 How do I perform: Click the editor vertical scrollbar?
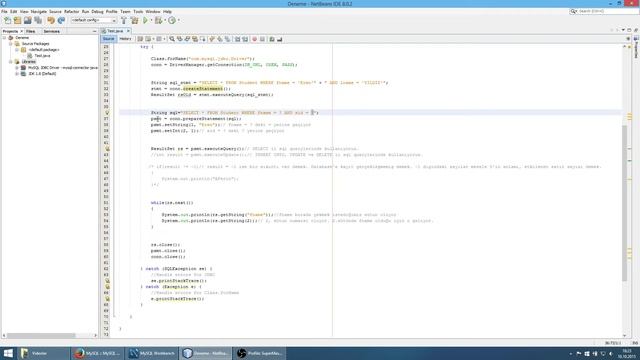624,203
